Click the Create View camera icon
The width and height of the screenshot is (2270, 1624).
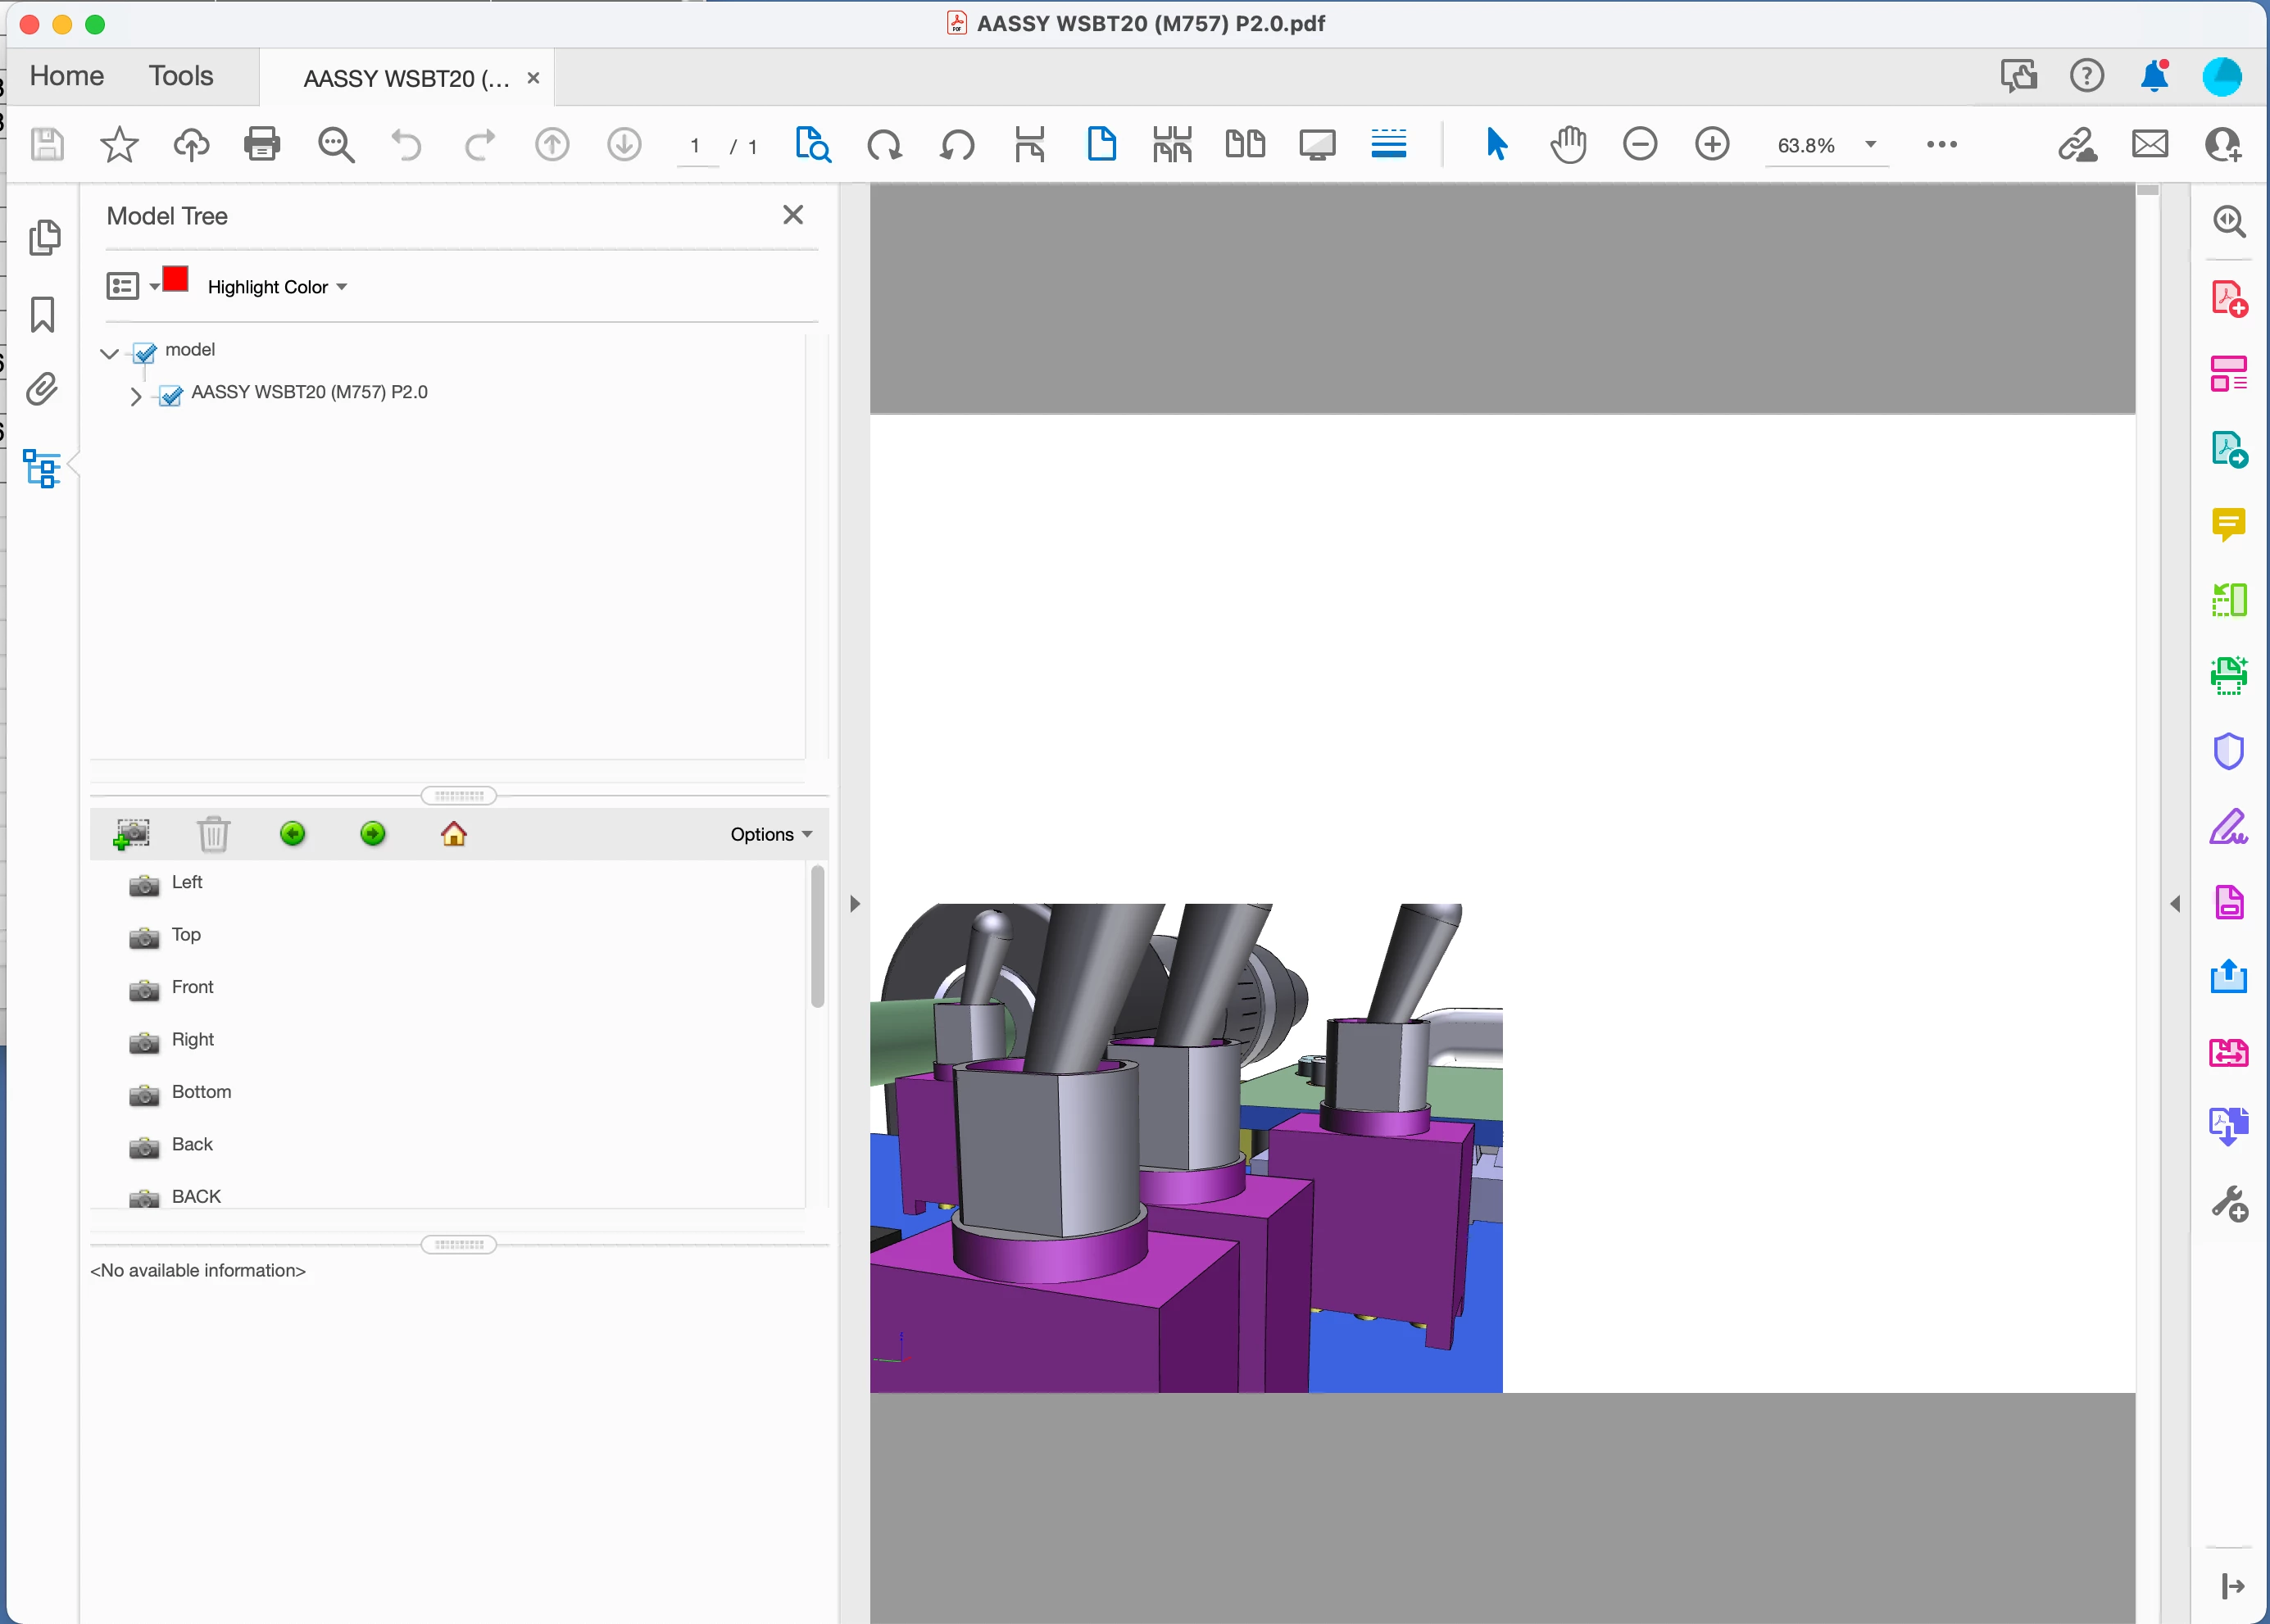pyautogui.click(x=132, y=833)
